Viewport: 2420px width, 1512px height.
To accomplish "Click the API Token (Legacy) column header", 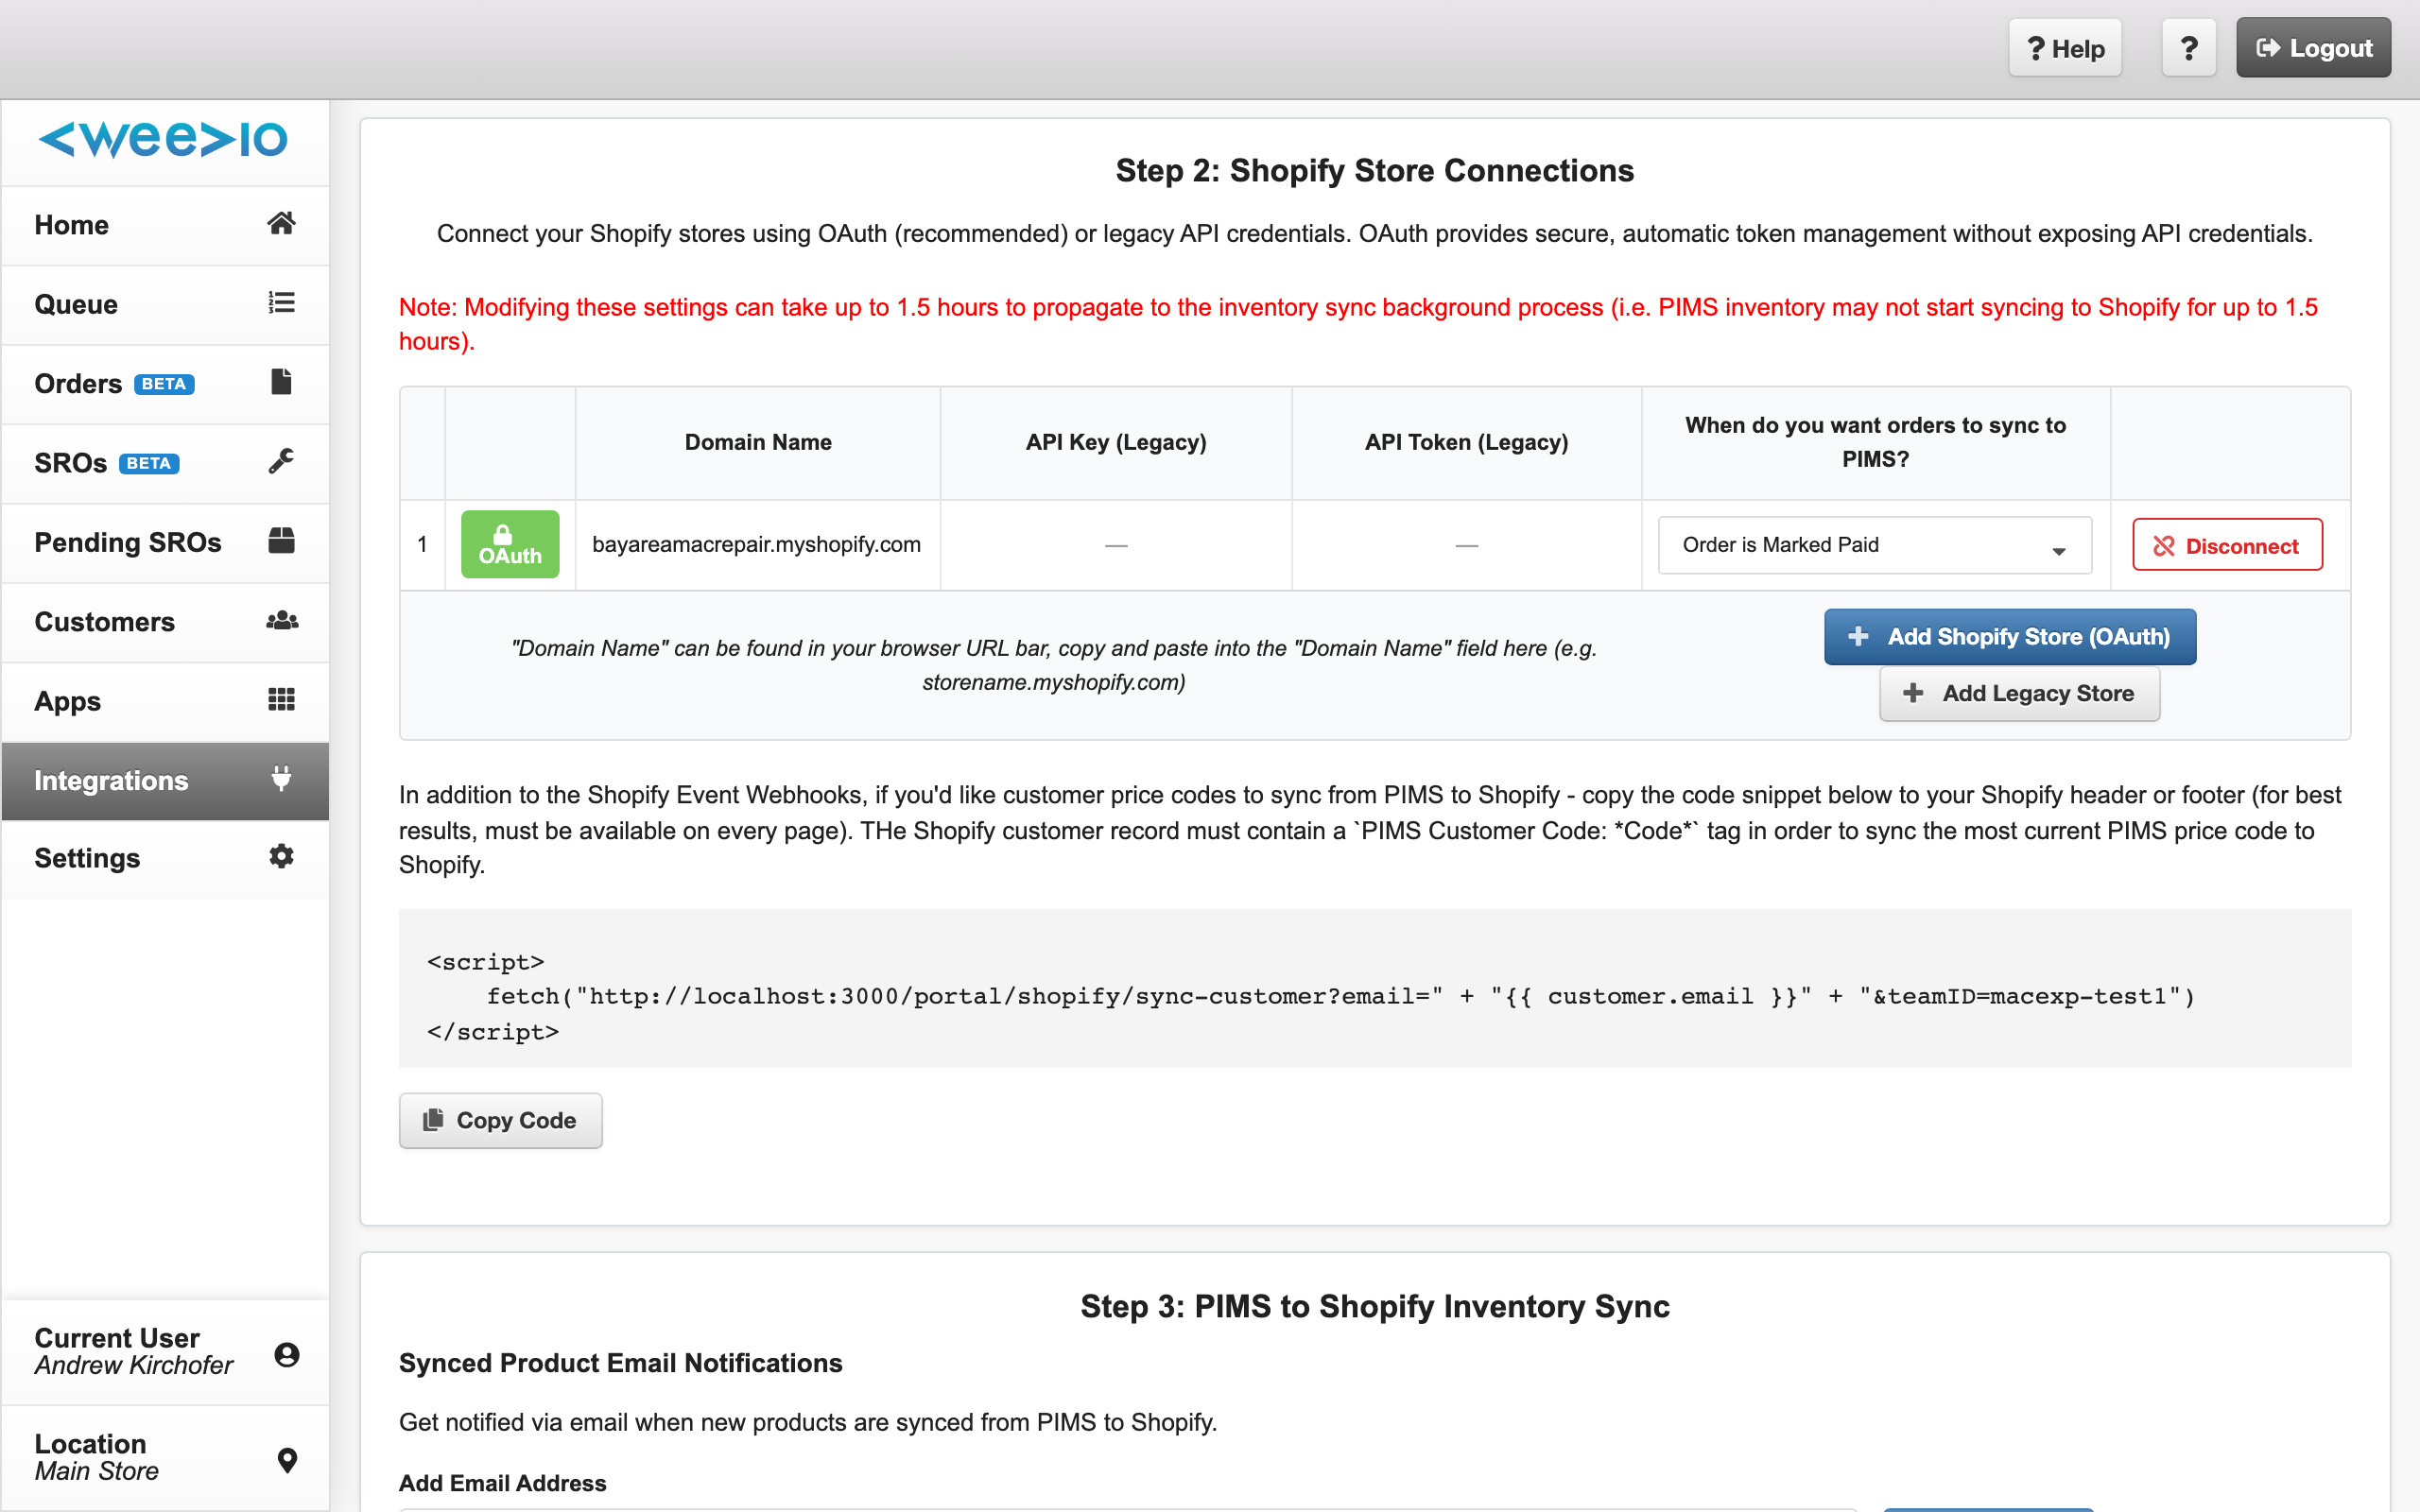I will [1466, 442].
